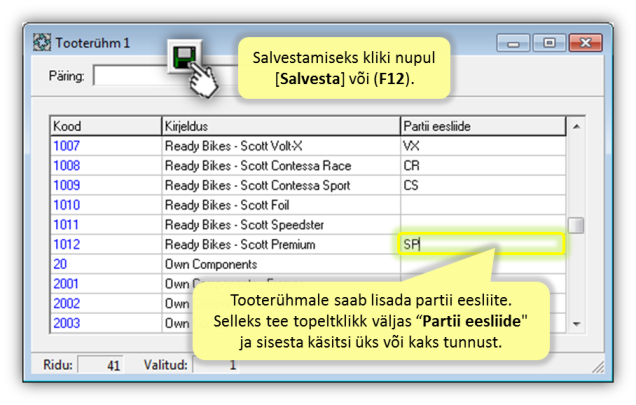
Task: Open product group code 2002
Action: point(67,304)
